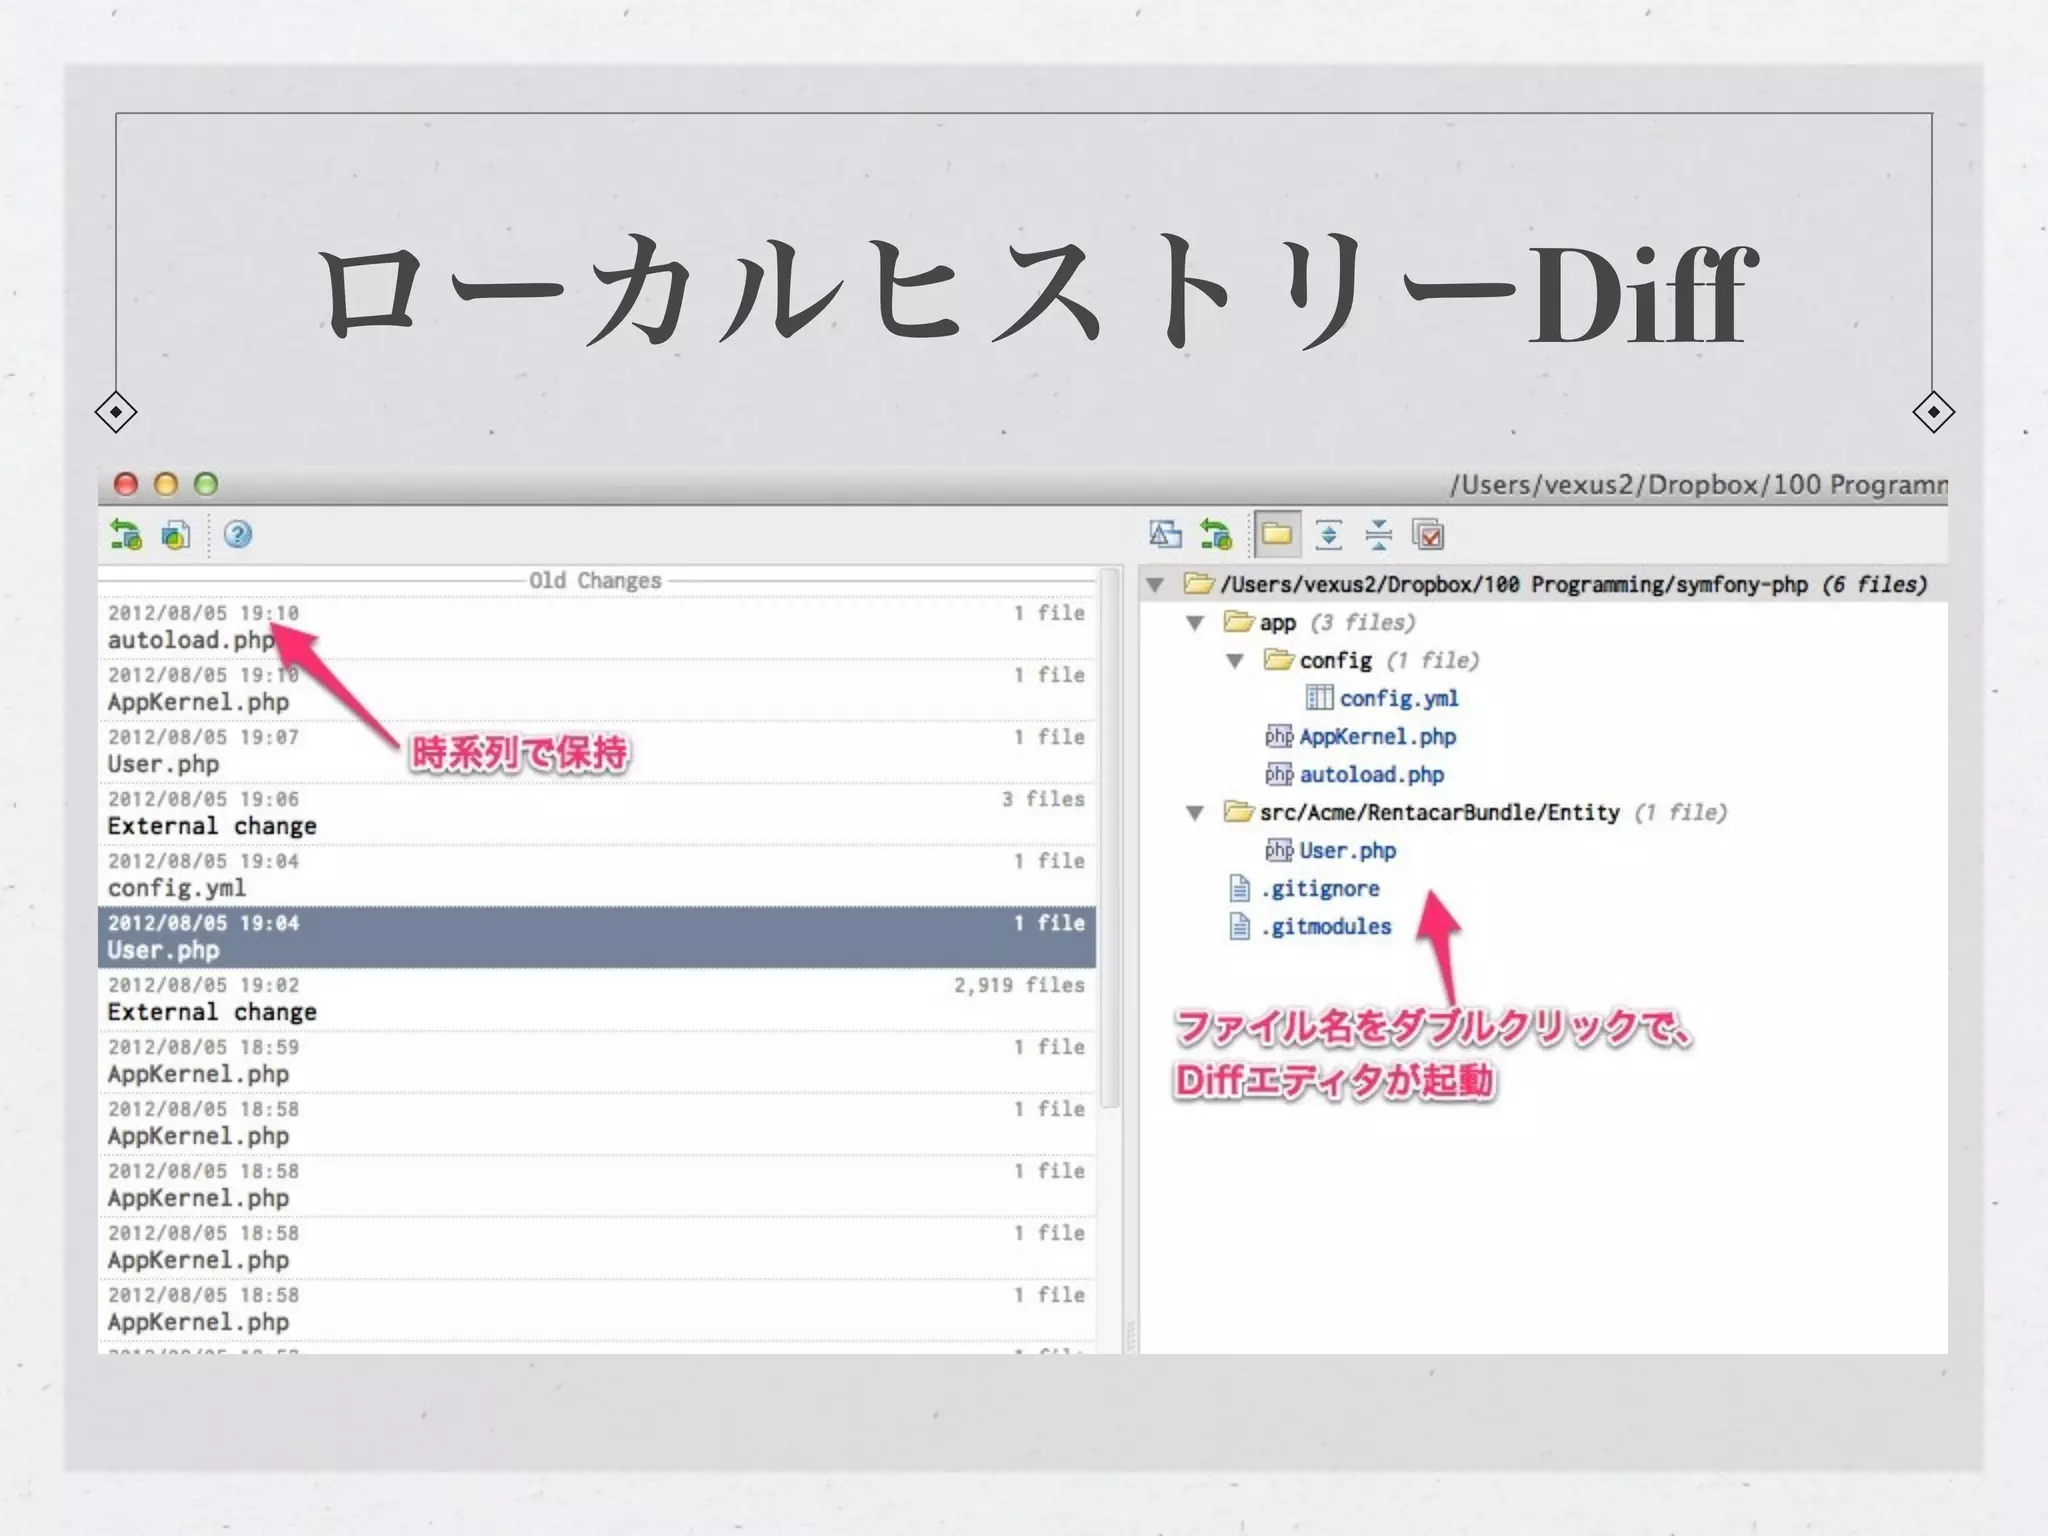This screenshot has width=2048, height=1536.
Task: Select autoload.php in the file tree
Action: 1372,775
